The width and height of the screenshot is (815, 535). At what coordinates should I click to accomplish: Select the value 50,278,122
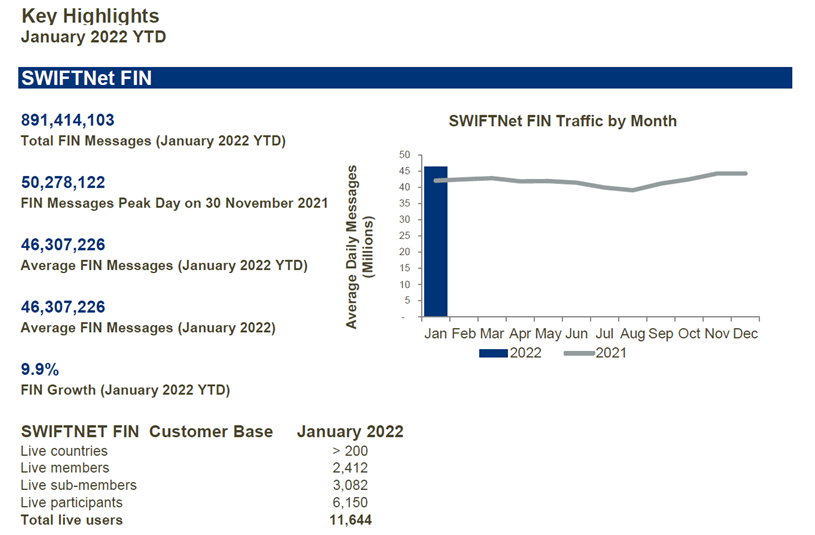point(63,182)
